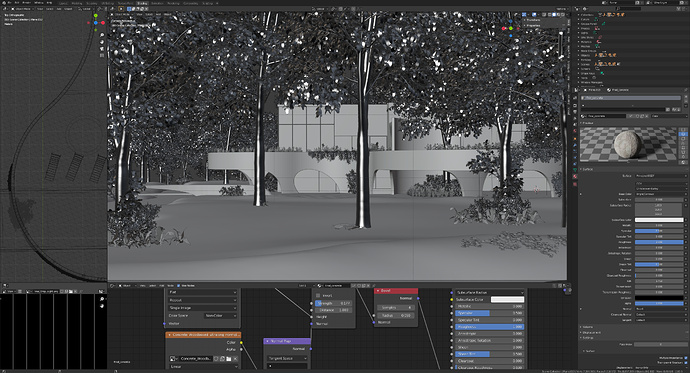Open image folder icon in Image Texture node
Screen dimensions: 690x373
click(229, 358)
